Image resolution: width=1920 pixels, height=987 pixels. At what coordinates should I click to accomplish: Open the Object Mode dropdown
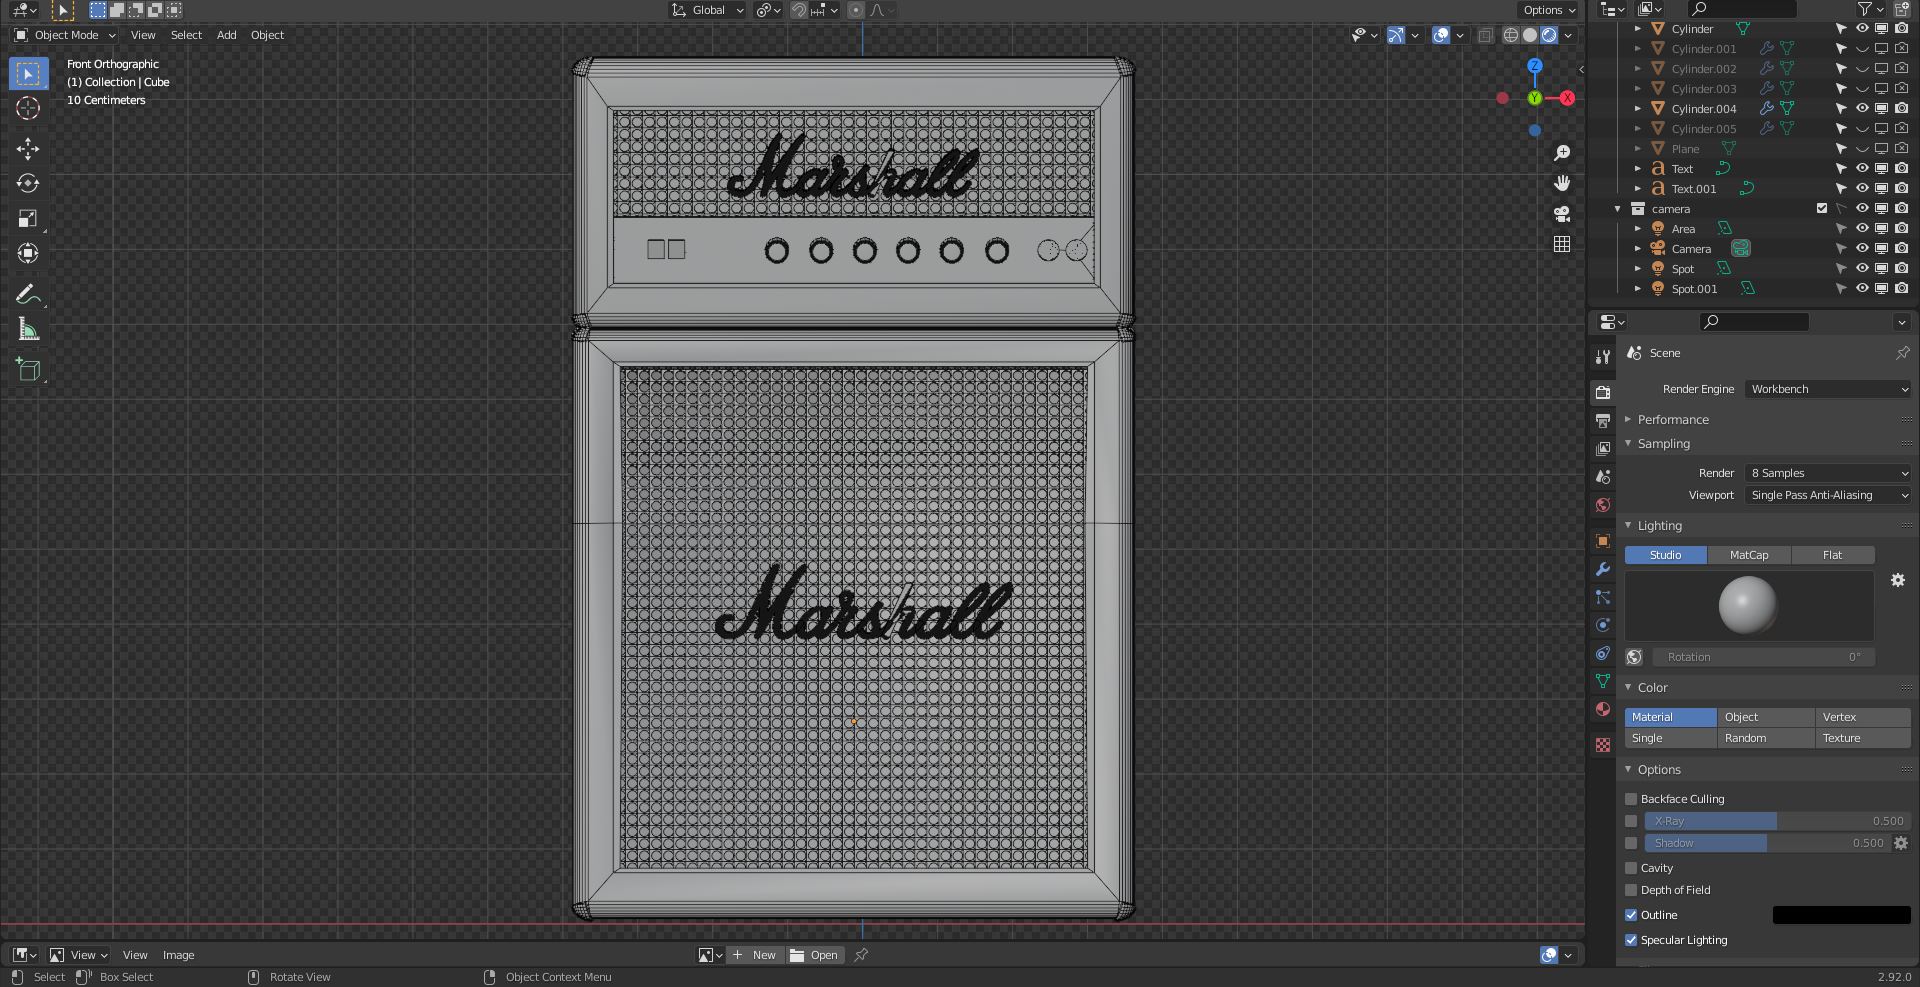click(66, 35)
